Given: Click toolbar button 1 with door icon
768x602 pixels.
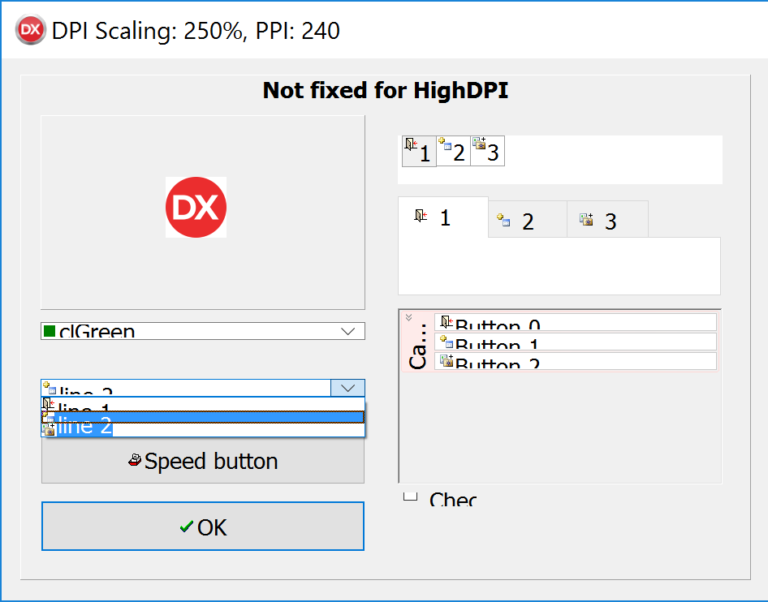Looking at the screenshot, I should (x=419, y=151).
